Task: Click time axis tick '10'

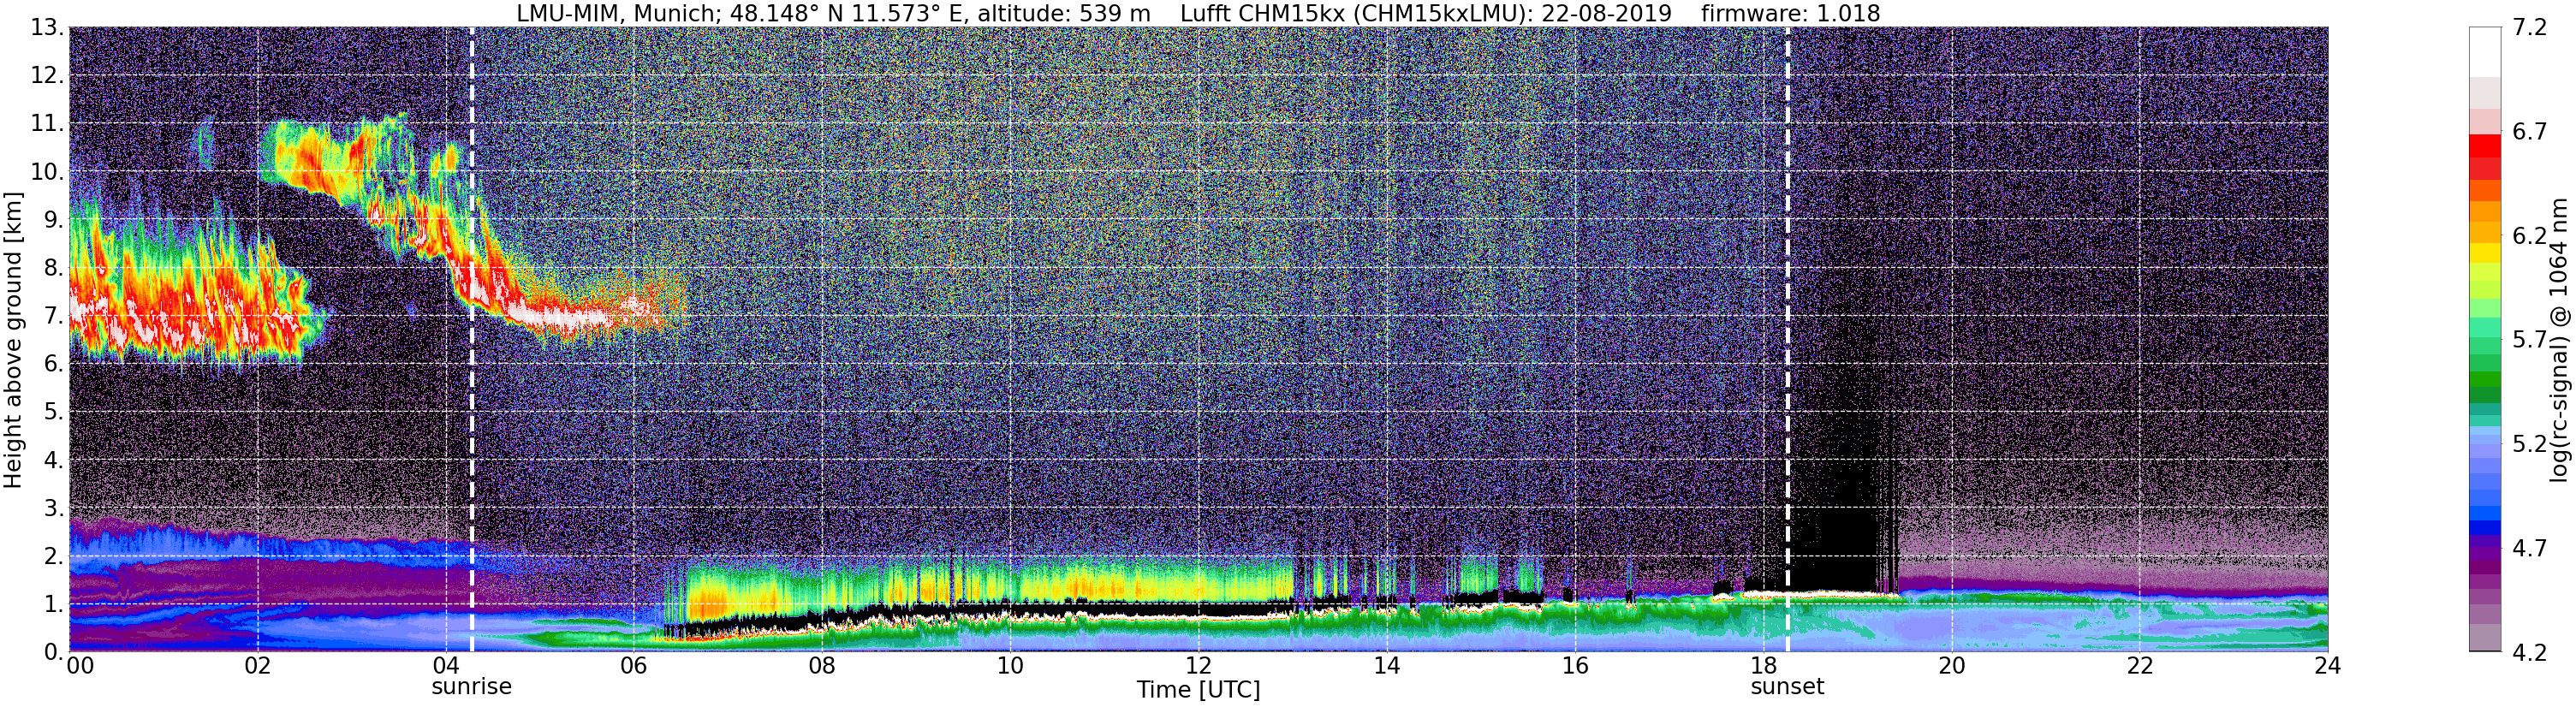Action: click(1010, 666)
